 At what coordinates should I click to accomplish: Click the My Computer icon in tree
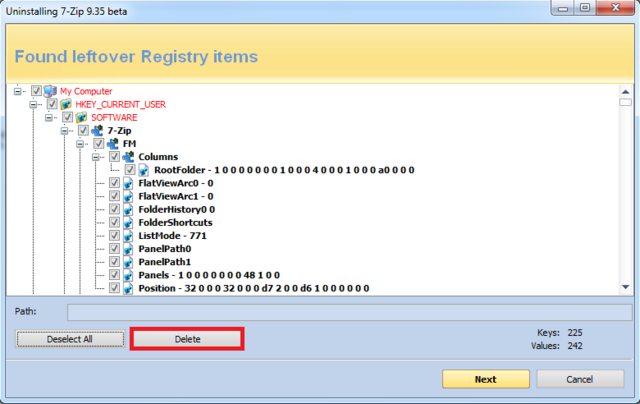50,91
